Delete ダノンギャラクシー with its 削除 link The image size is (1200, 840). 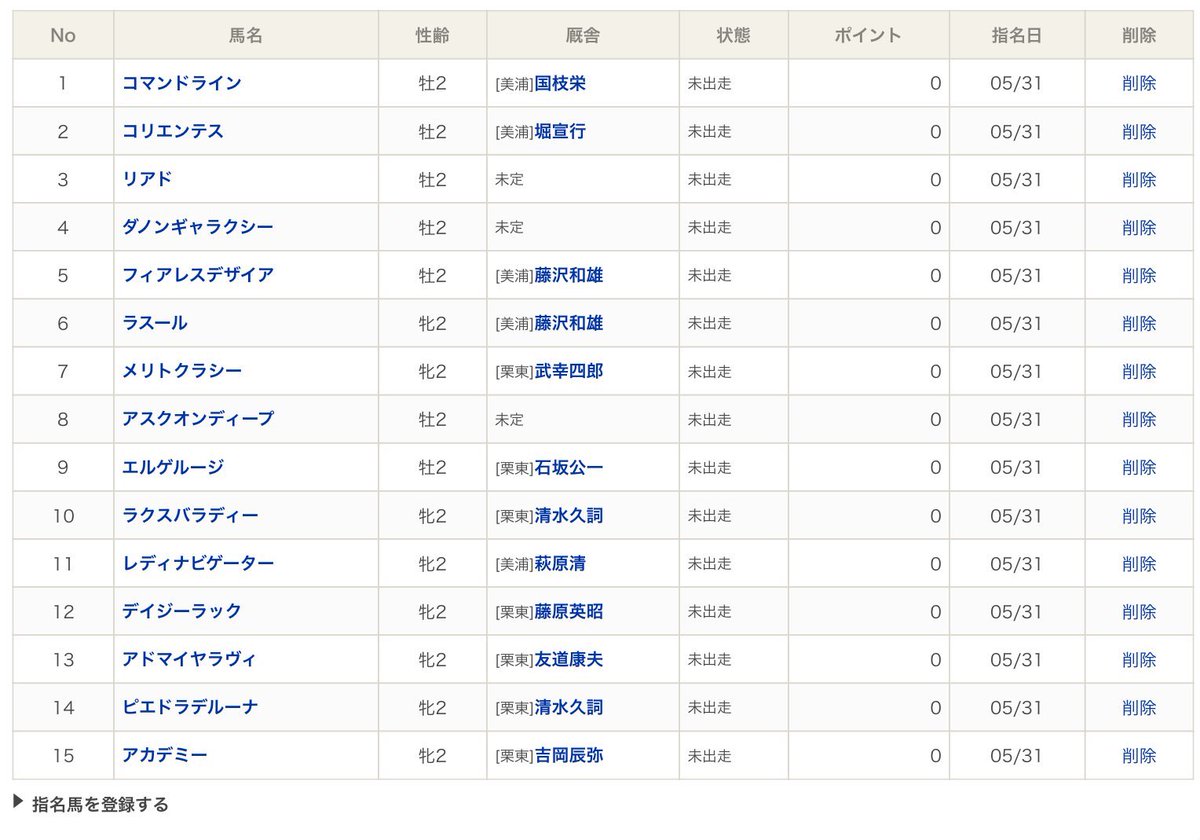(1139, 227)
